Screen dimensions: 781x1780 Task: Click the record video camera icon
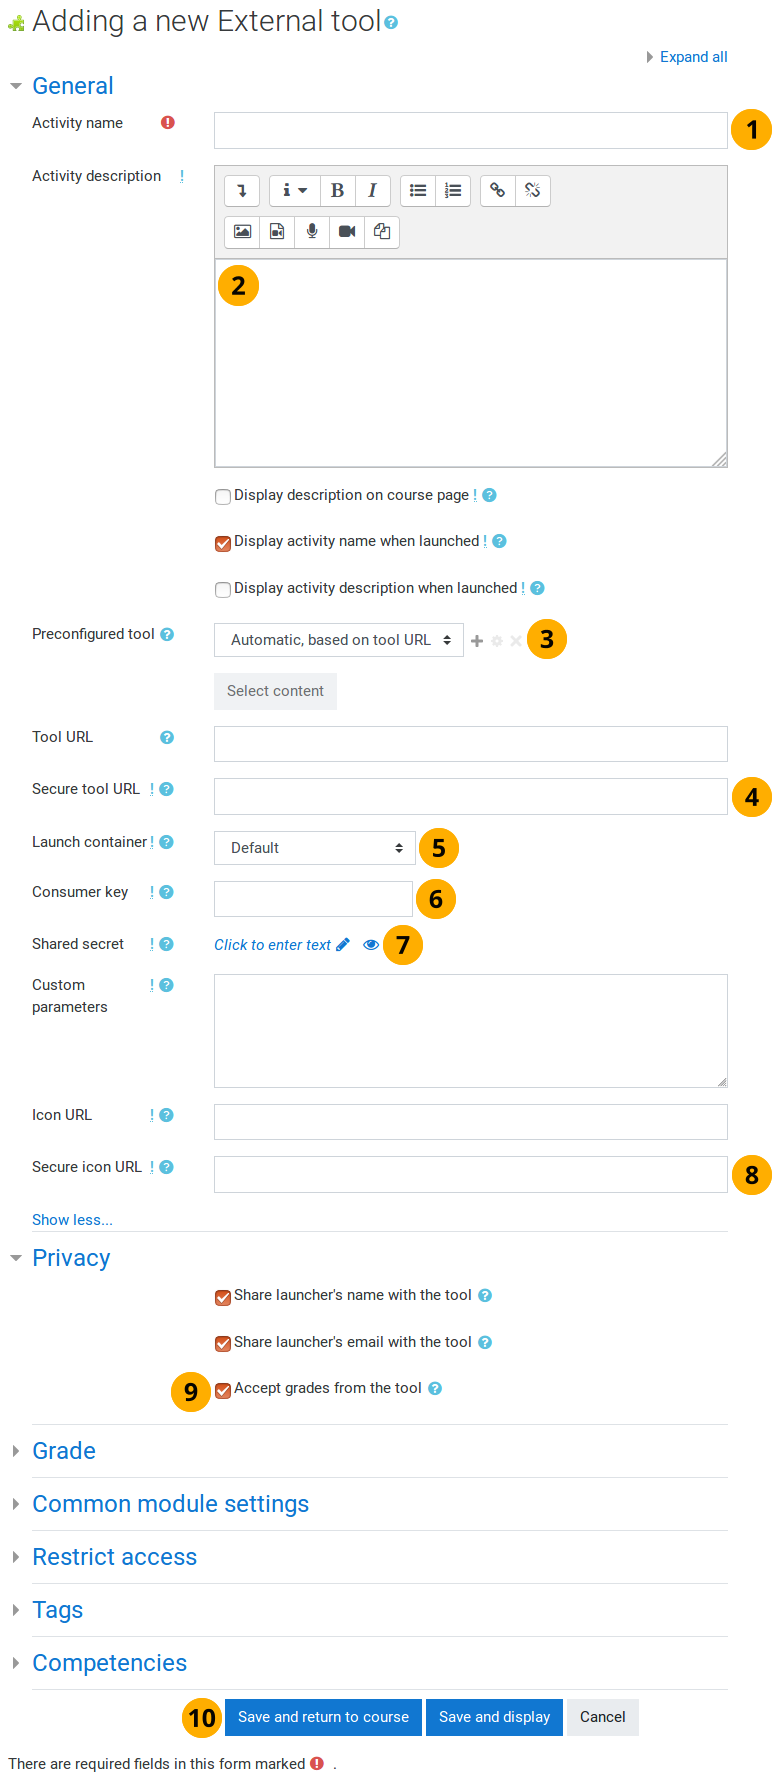tap(347, 231)
